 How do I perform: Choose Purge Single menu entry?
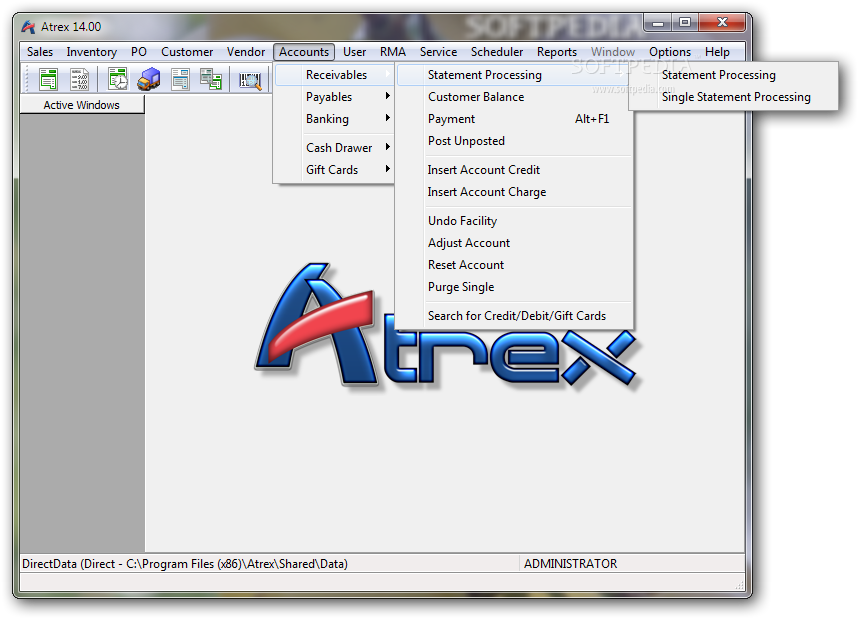click(514, 286)
